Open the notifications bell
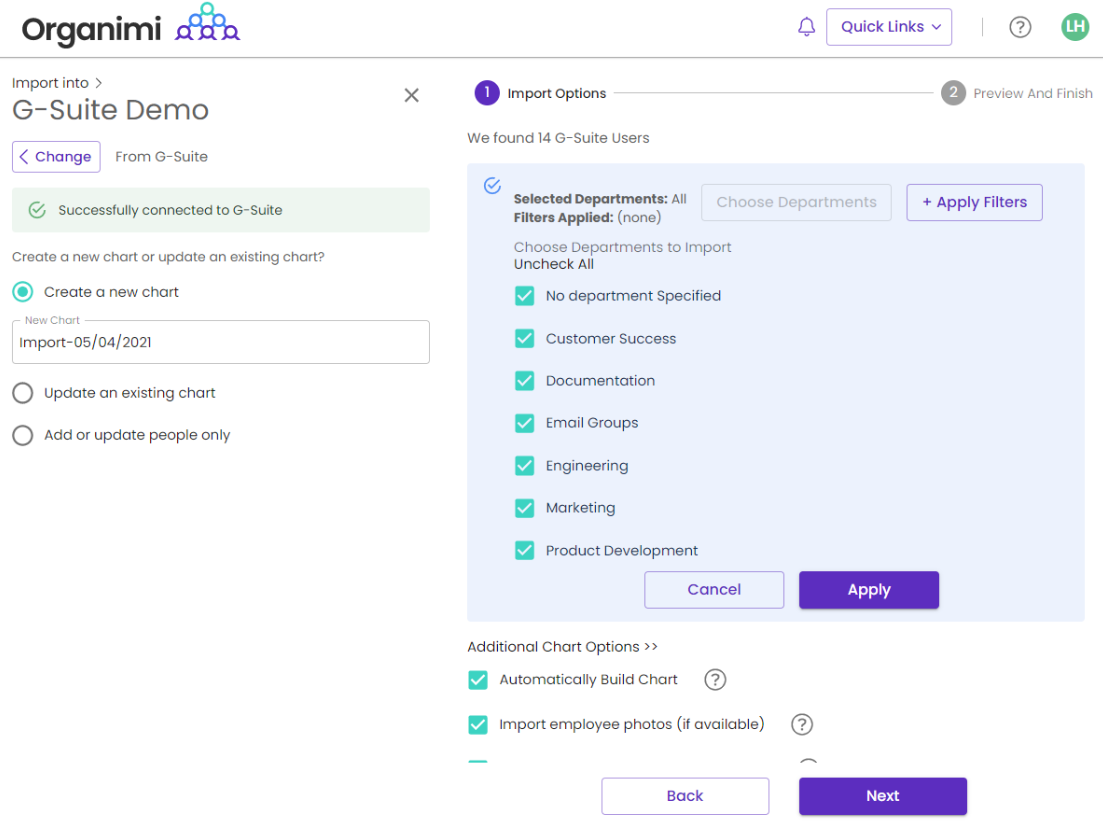Viewport: 1103px width, 823px height. [x=806, y=27]
